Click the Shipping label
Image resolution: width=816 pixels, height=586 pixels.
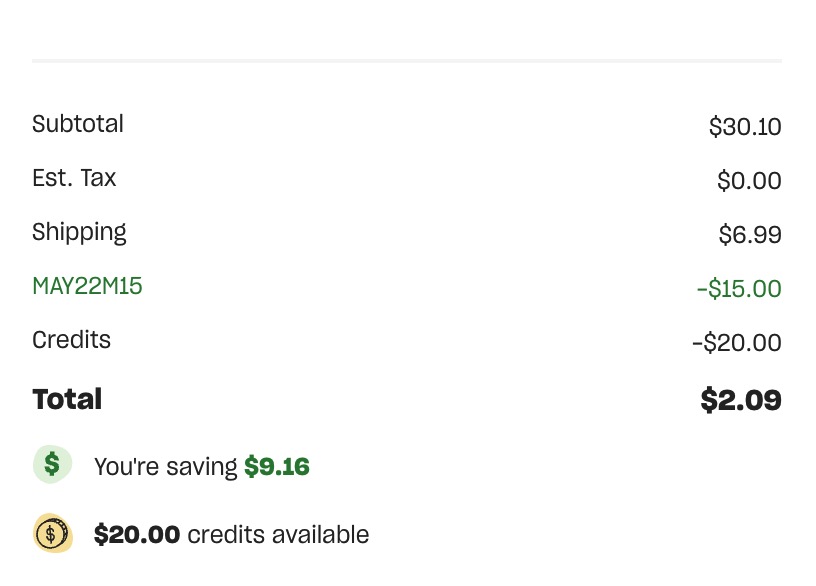79,233
